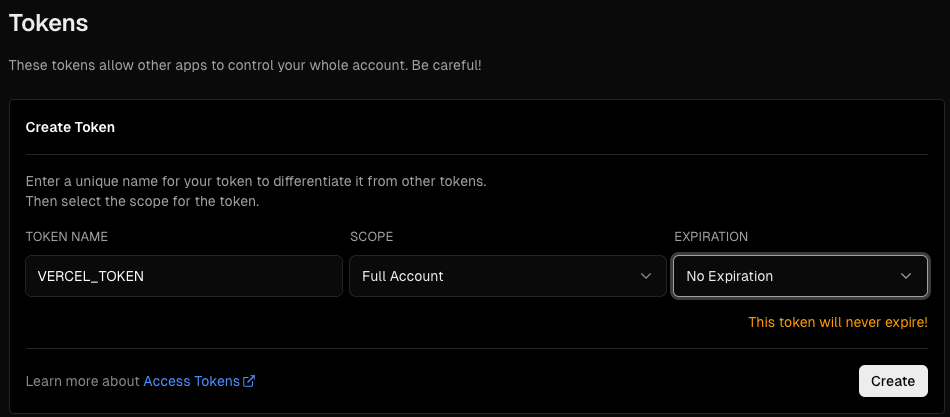Click the 'Learn more about' footer text
Image resolution: width=950 pixels, height=417 pixels.
[x=82, y=381]
